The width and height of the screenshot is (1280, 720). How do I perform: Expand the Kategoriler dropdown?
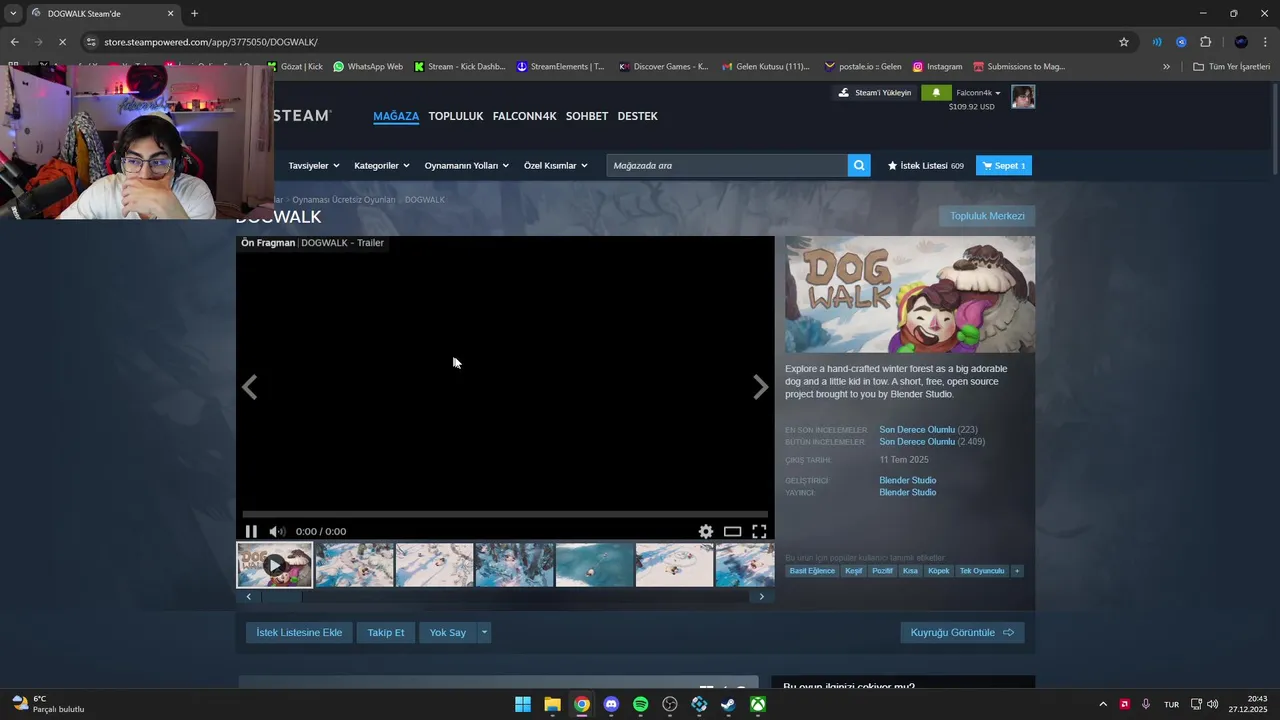[x=382, y=166]
